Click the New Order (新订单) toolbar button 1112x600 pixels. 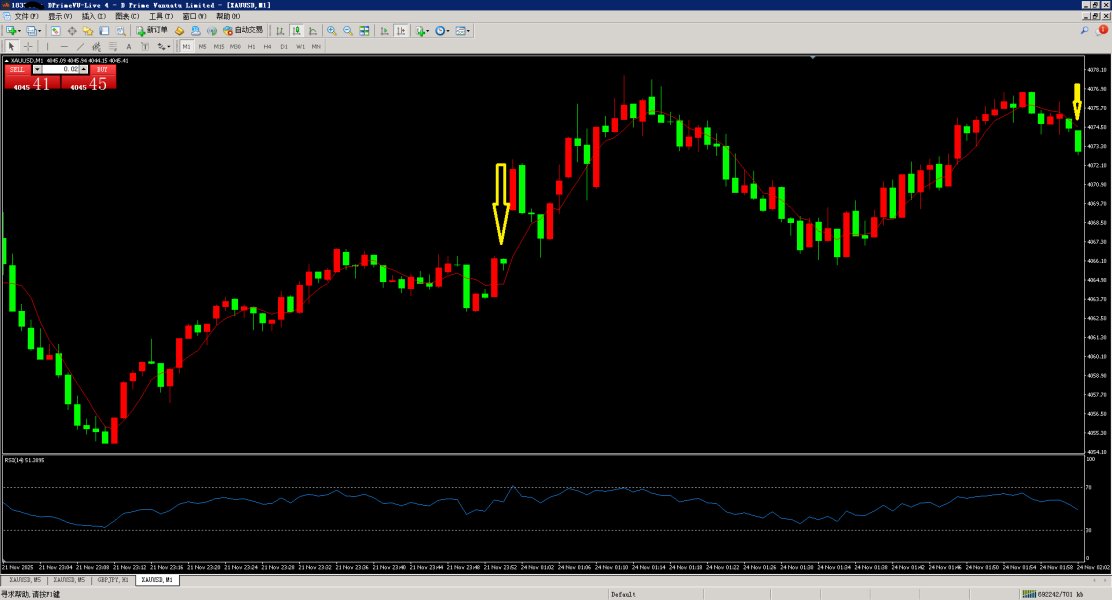click(152, 31)
